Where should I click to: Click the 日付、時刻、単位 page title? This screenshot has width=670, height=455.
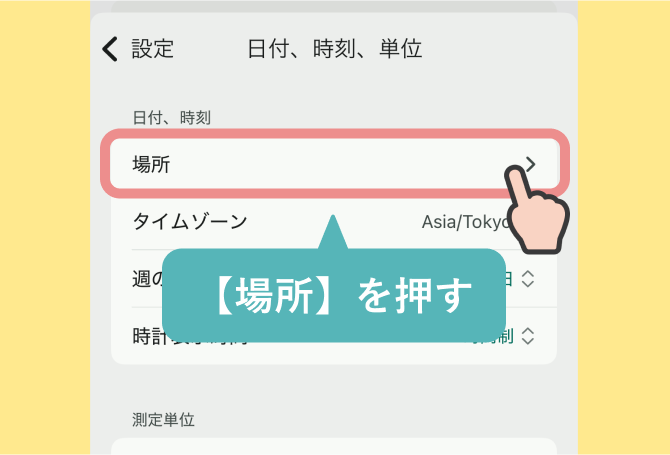pos(335,49)
